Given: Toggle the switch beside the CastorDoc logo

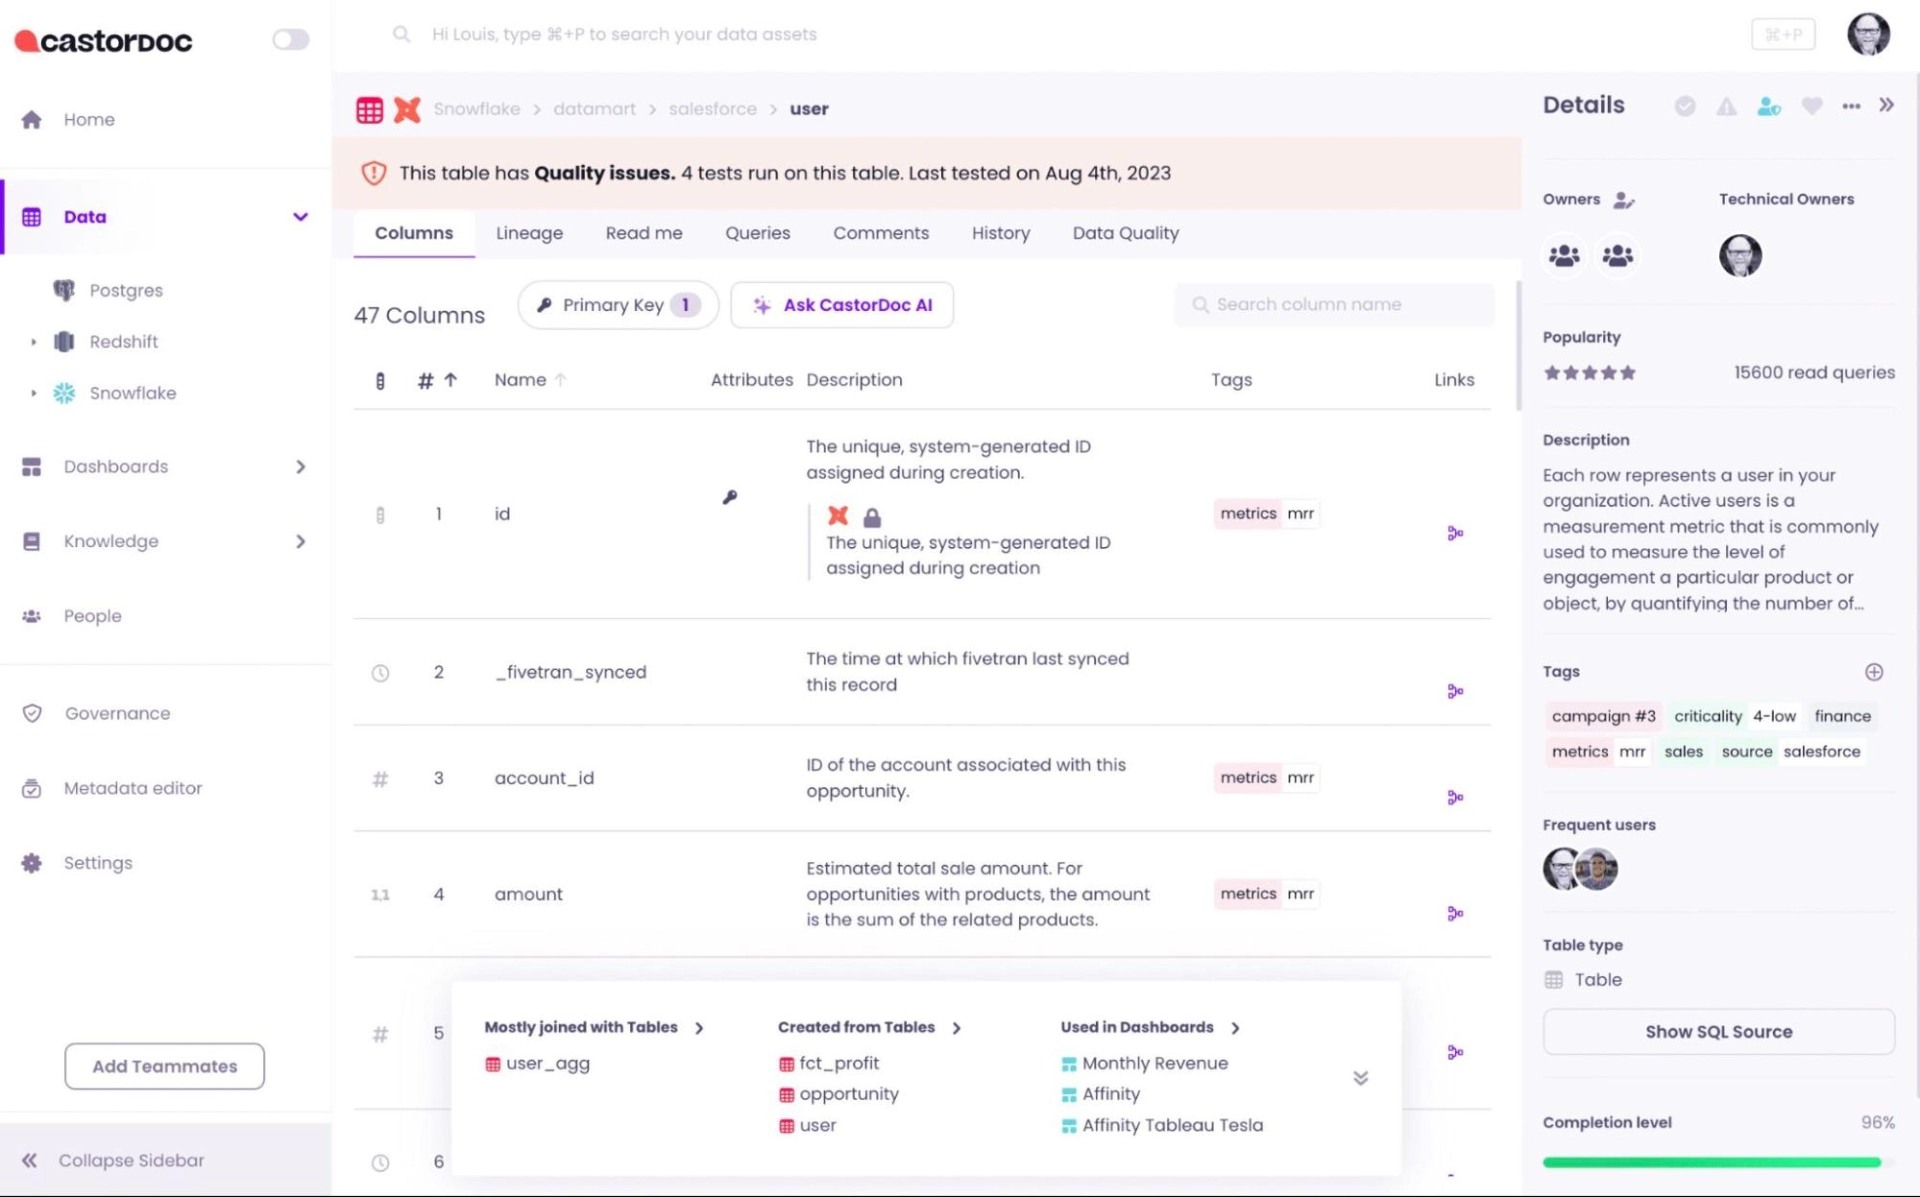Looking at the screenshot, I should point(291,40).
